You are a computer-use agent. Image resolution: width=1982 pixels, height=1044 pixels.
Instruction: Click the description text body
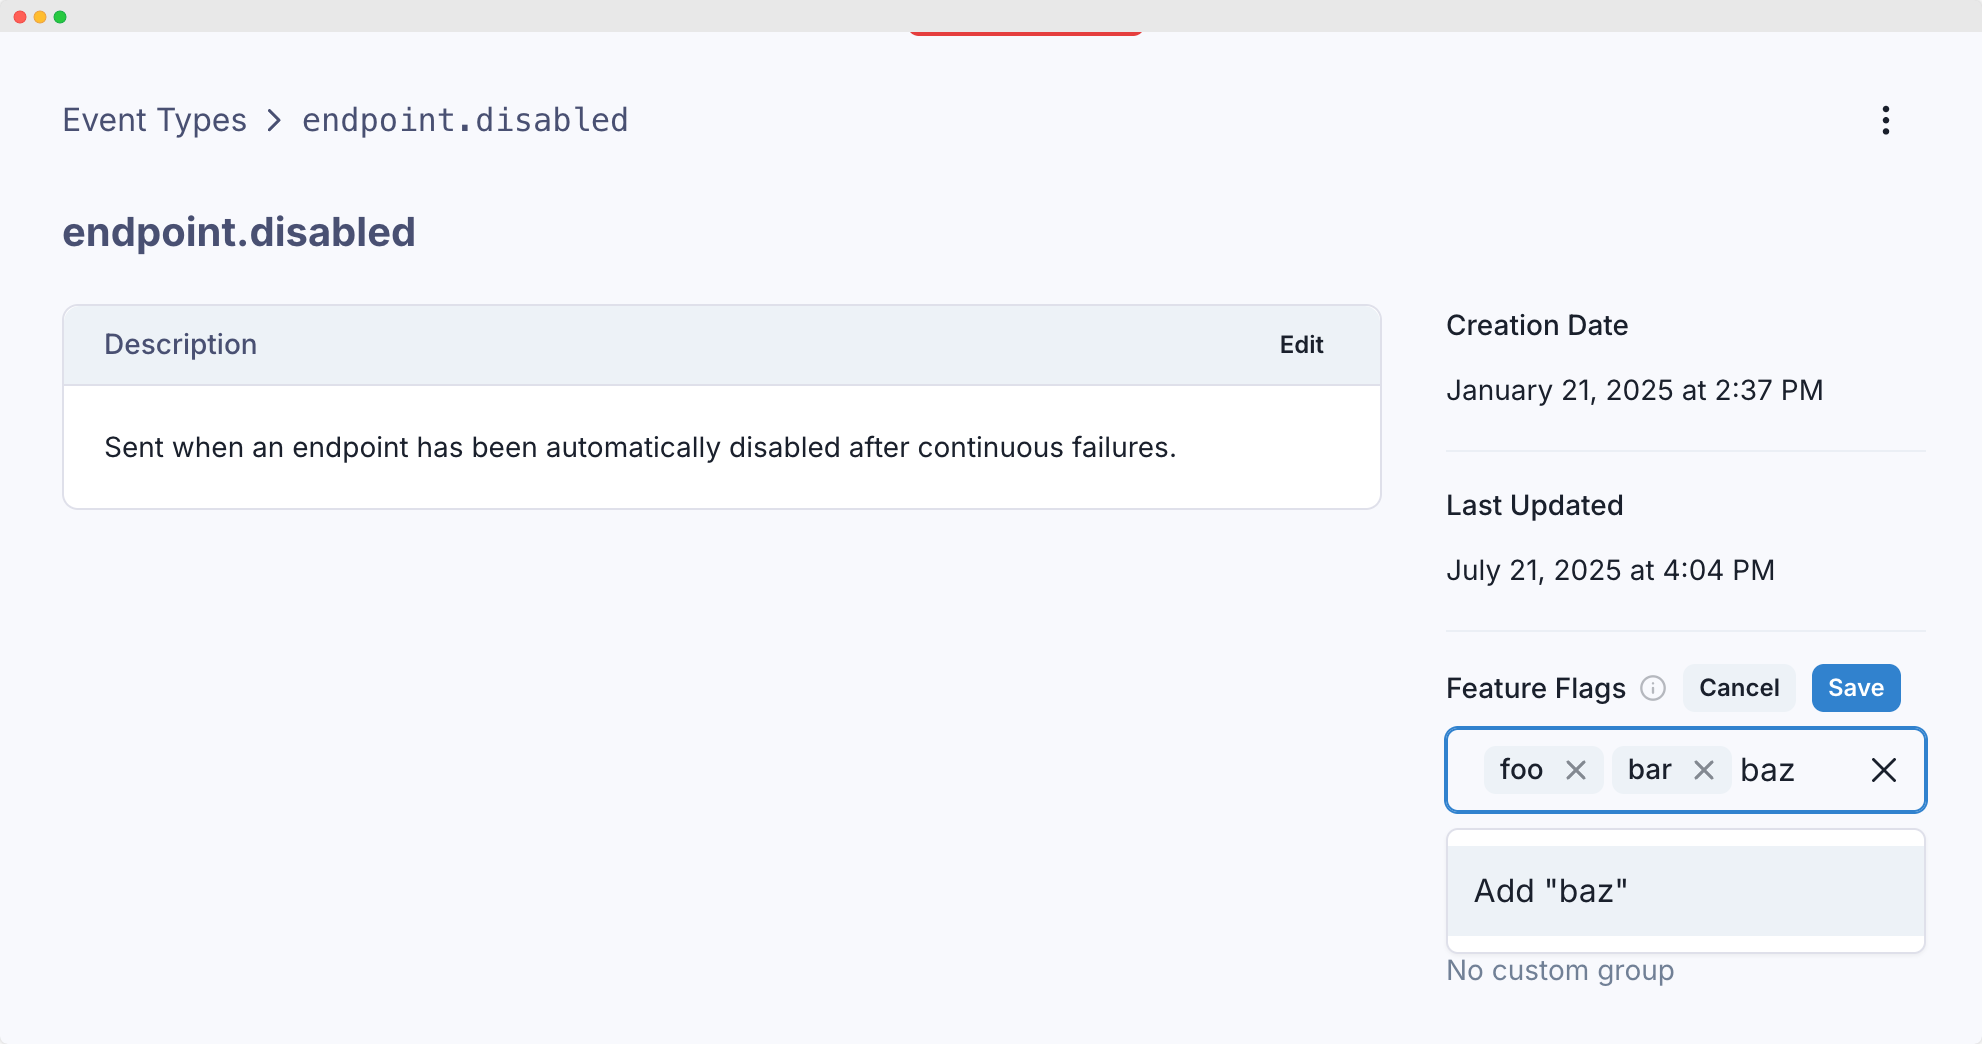tap(640, 447)
